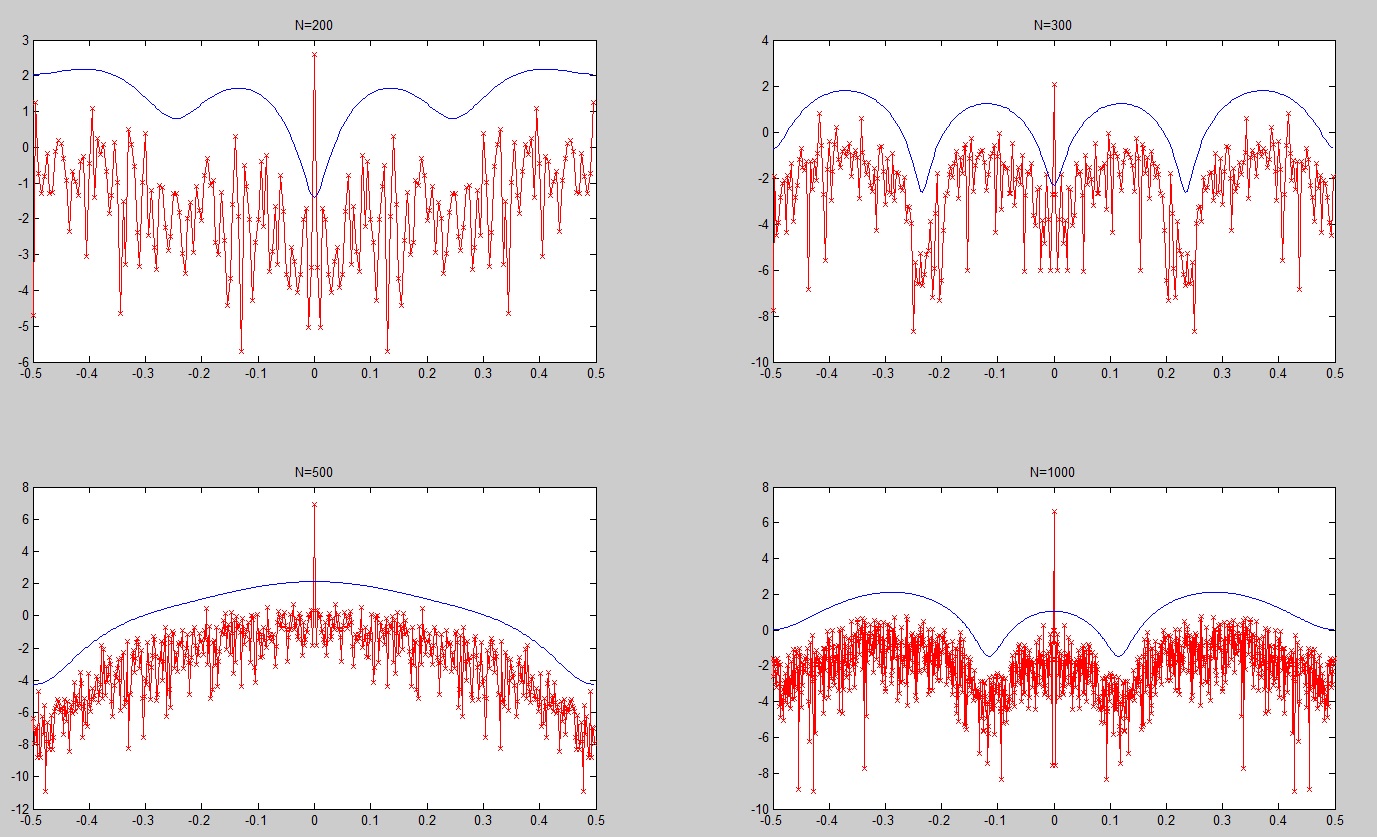Click the N=300 subplot title
The height and width of the screenshot is (837, 1377).
point(1053,25)
